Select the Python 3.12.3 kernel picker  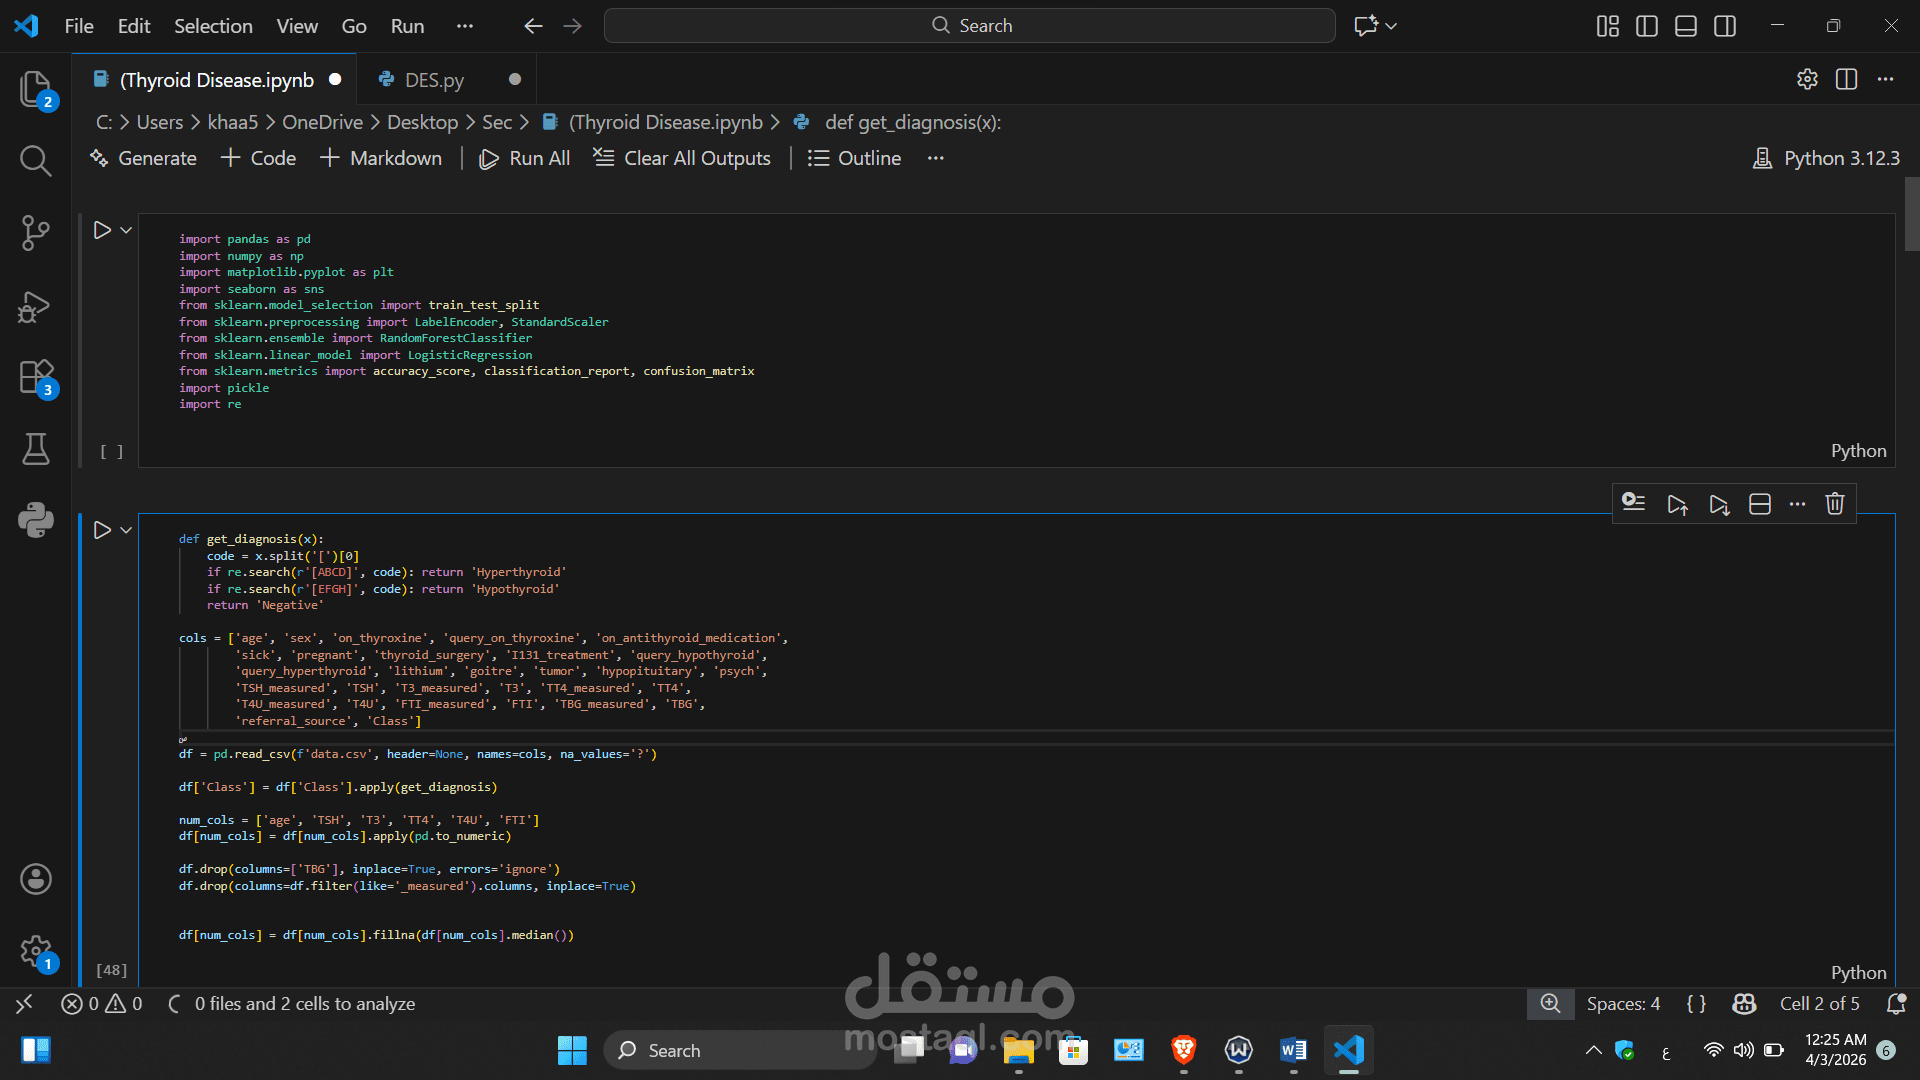[1826, 158]
